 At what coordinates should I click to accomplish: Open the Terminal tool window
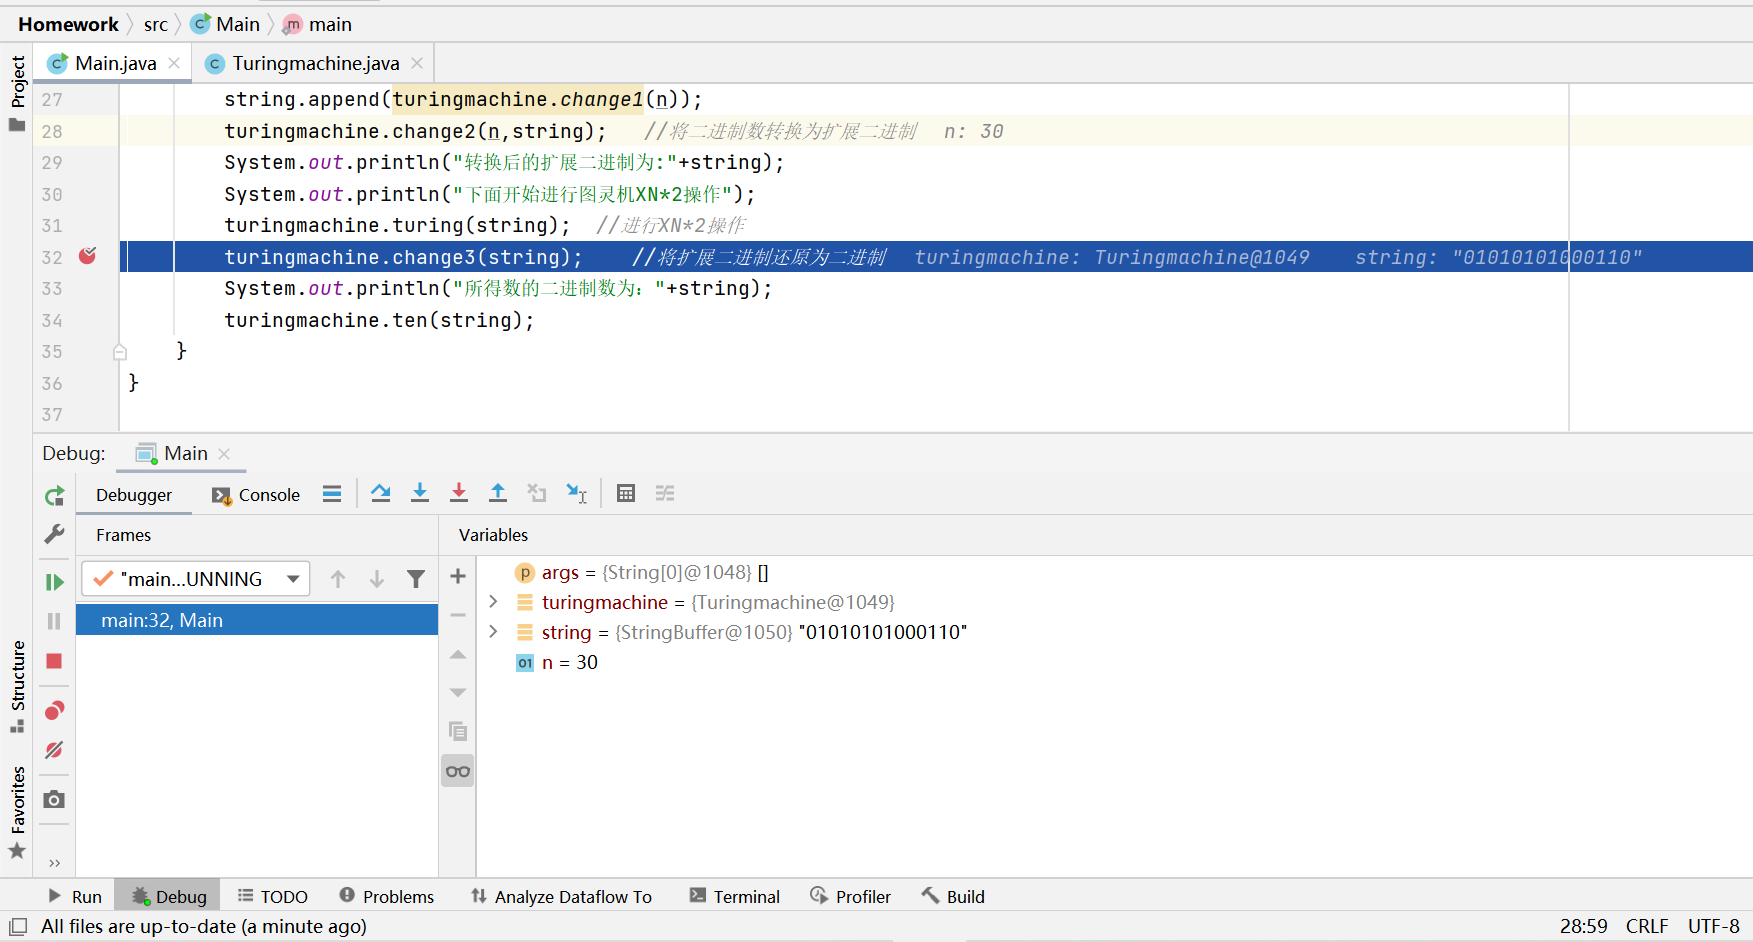pyautogui.click(x=734, y=896)
